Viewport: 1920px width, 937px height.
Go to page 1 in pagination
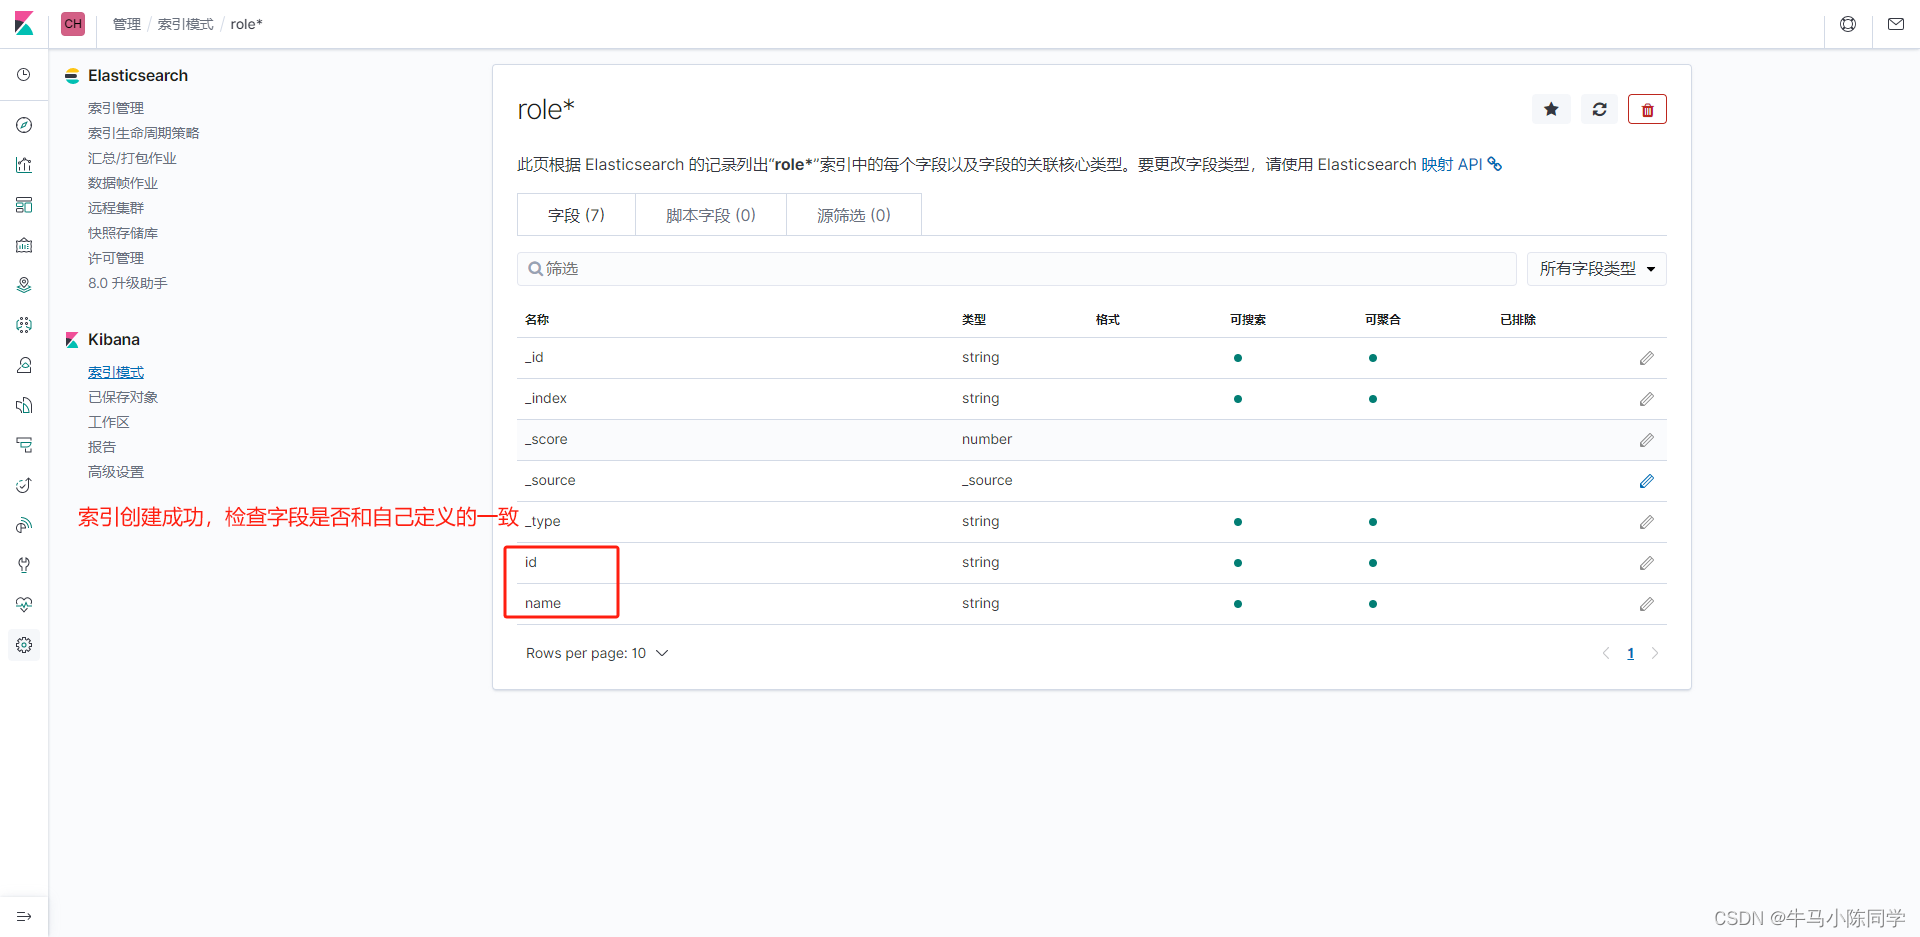tap(1630, 653)
